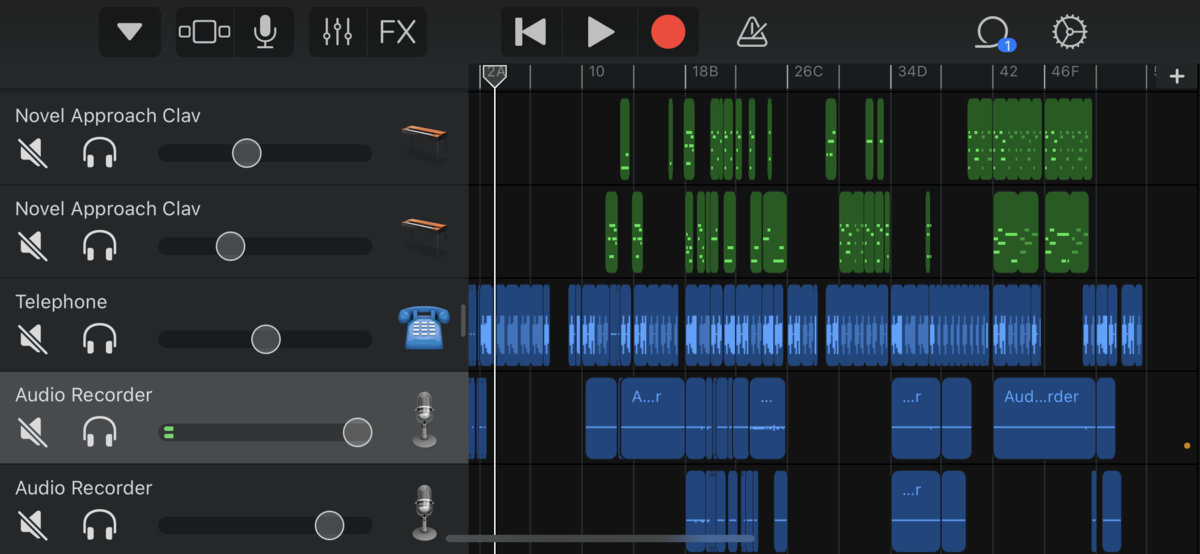This screenshot has height=554, width=1200.
Task: Open the loop browser icon
Action: click(993, 32)
